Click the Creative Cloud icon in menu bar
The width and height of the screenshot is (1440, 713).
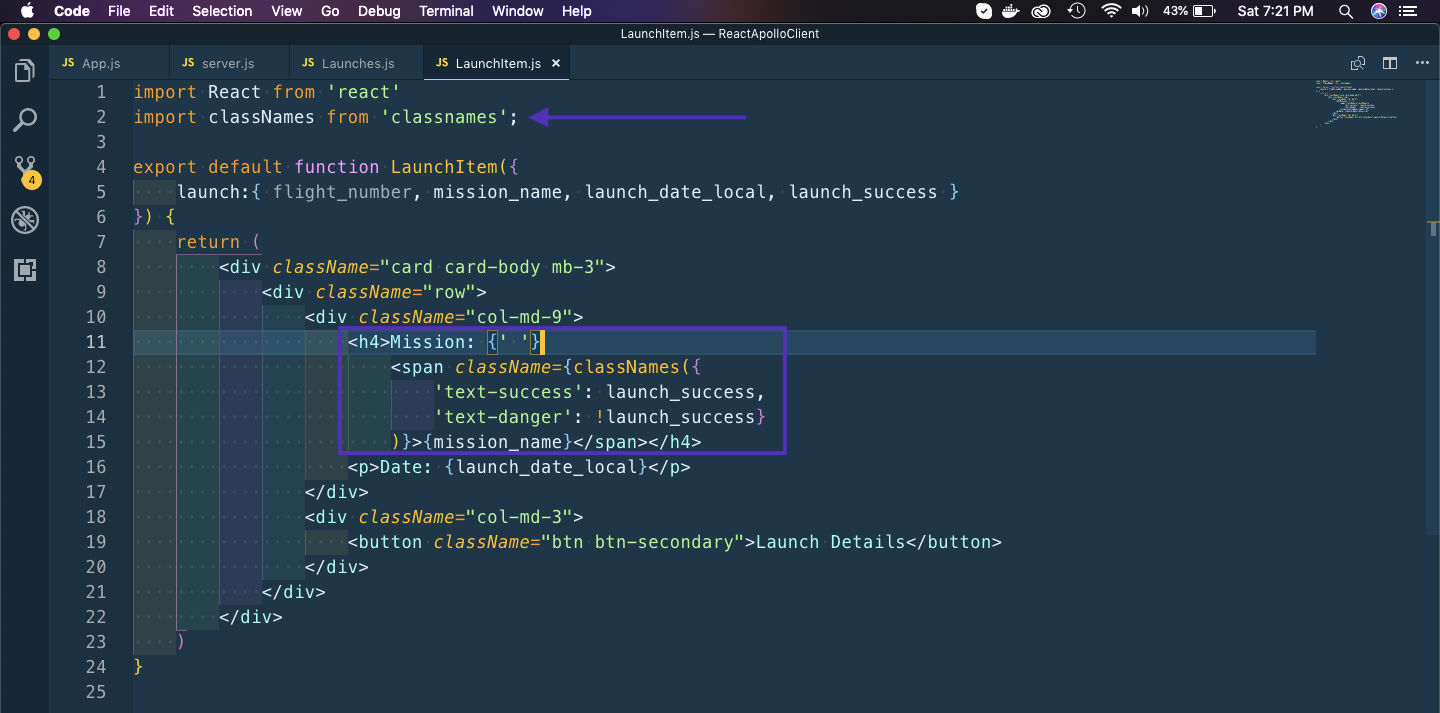click(x=1043, y=11)
